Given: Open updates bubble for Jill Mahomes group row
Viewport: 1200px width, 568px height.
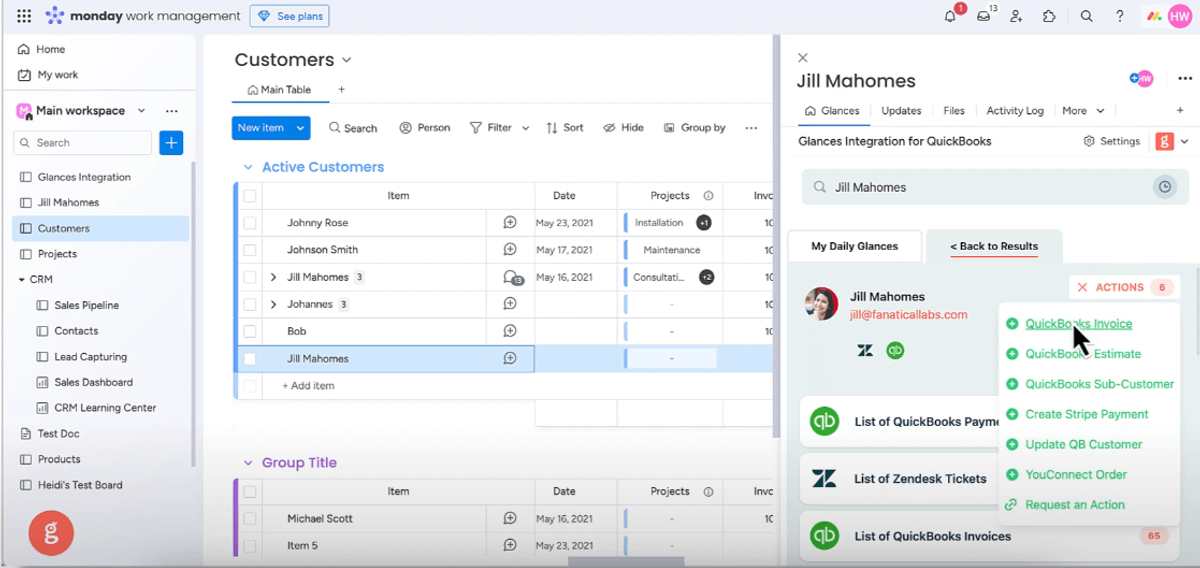Looking at the screenshot, I should pos(512,278).
